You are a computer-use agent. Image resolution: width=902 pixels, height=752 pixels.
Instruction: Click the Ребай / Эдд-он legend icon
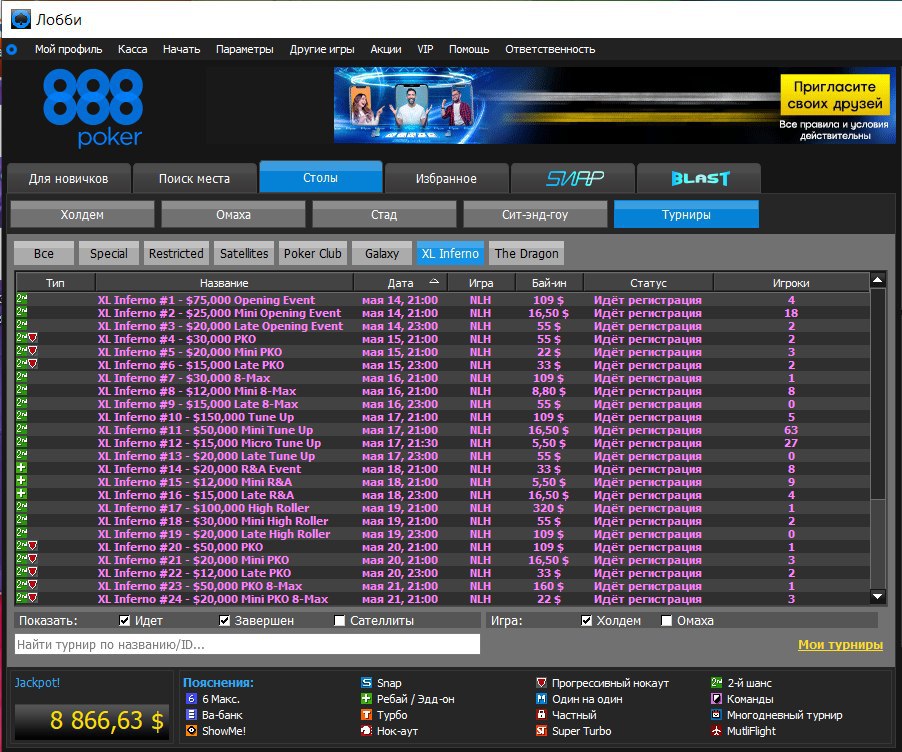(366, 698)
